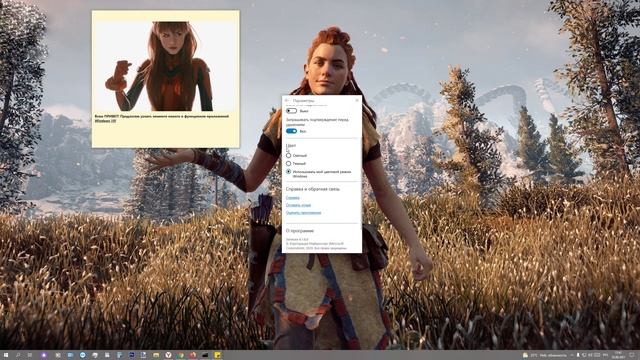Go back using the Параметры back arrow
The width and height of the screenshot is (640, 360).
287,100
